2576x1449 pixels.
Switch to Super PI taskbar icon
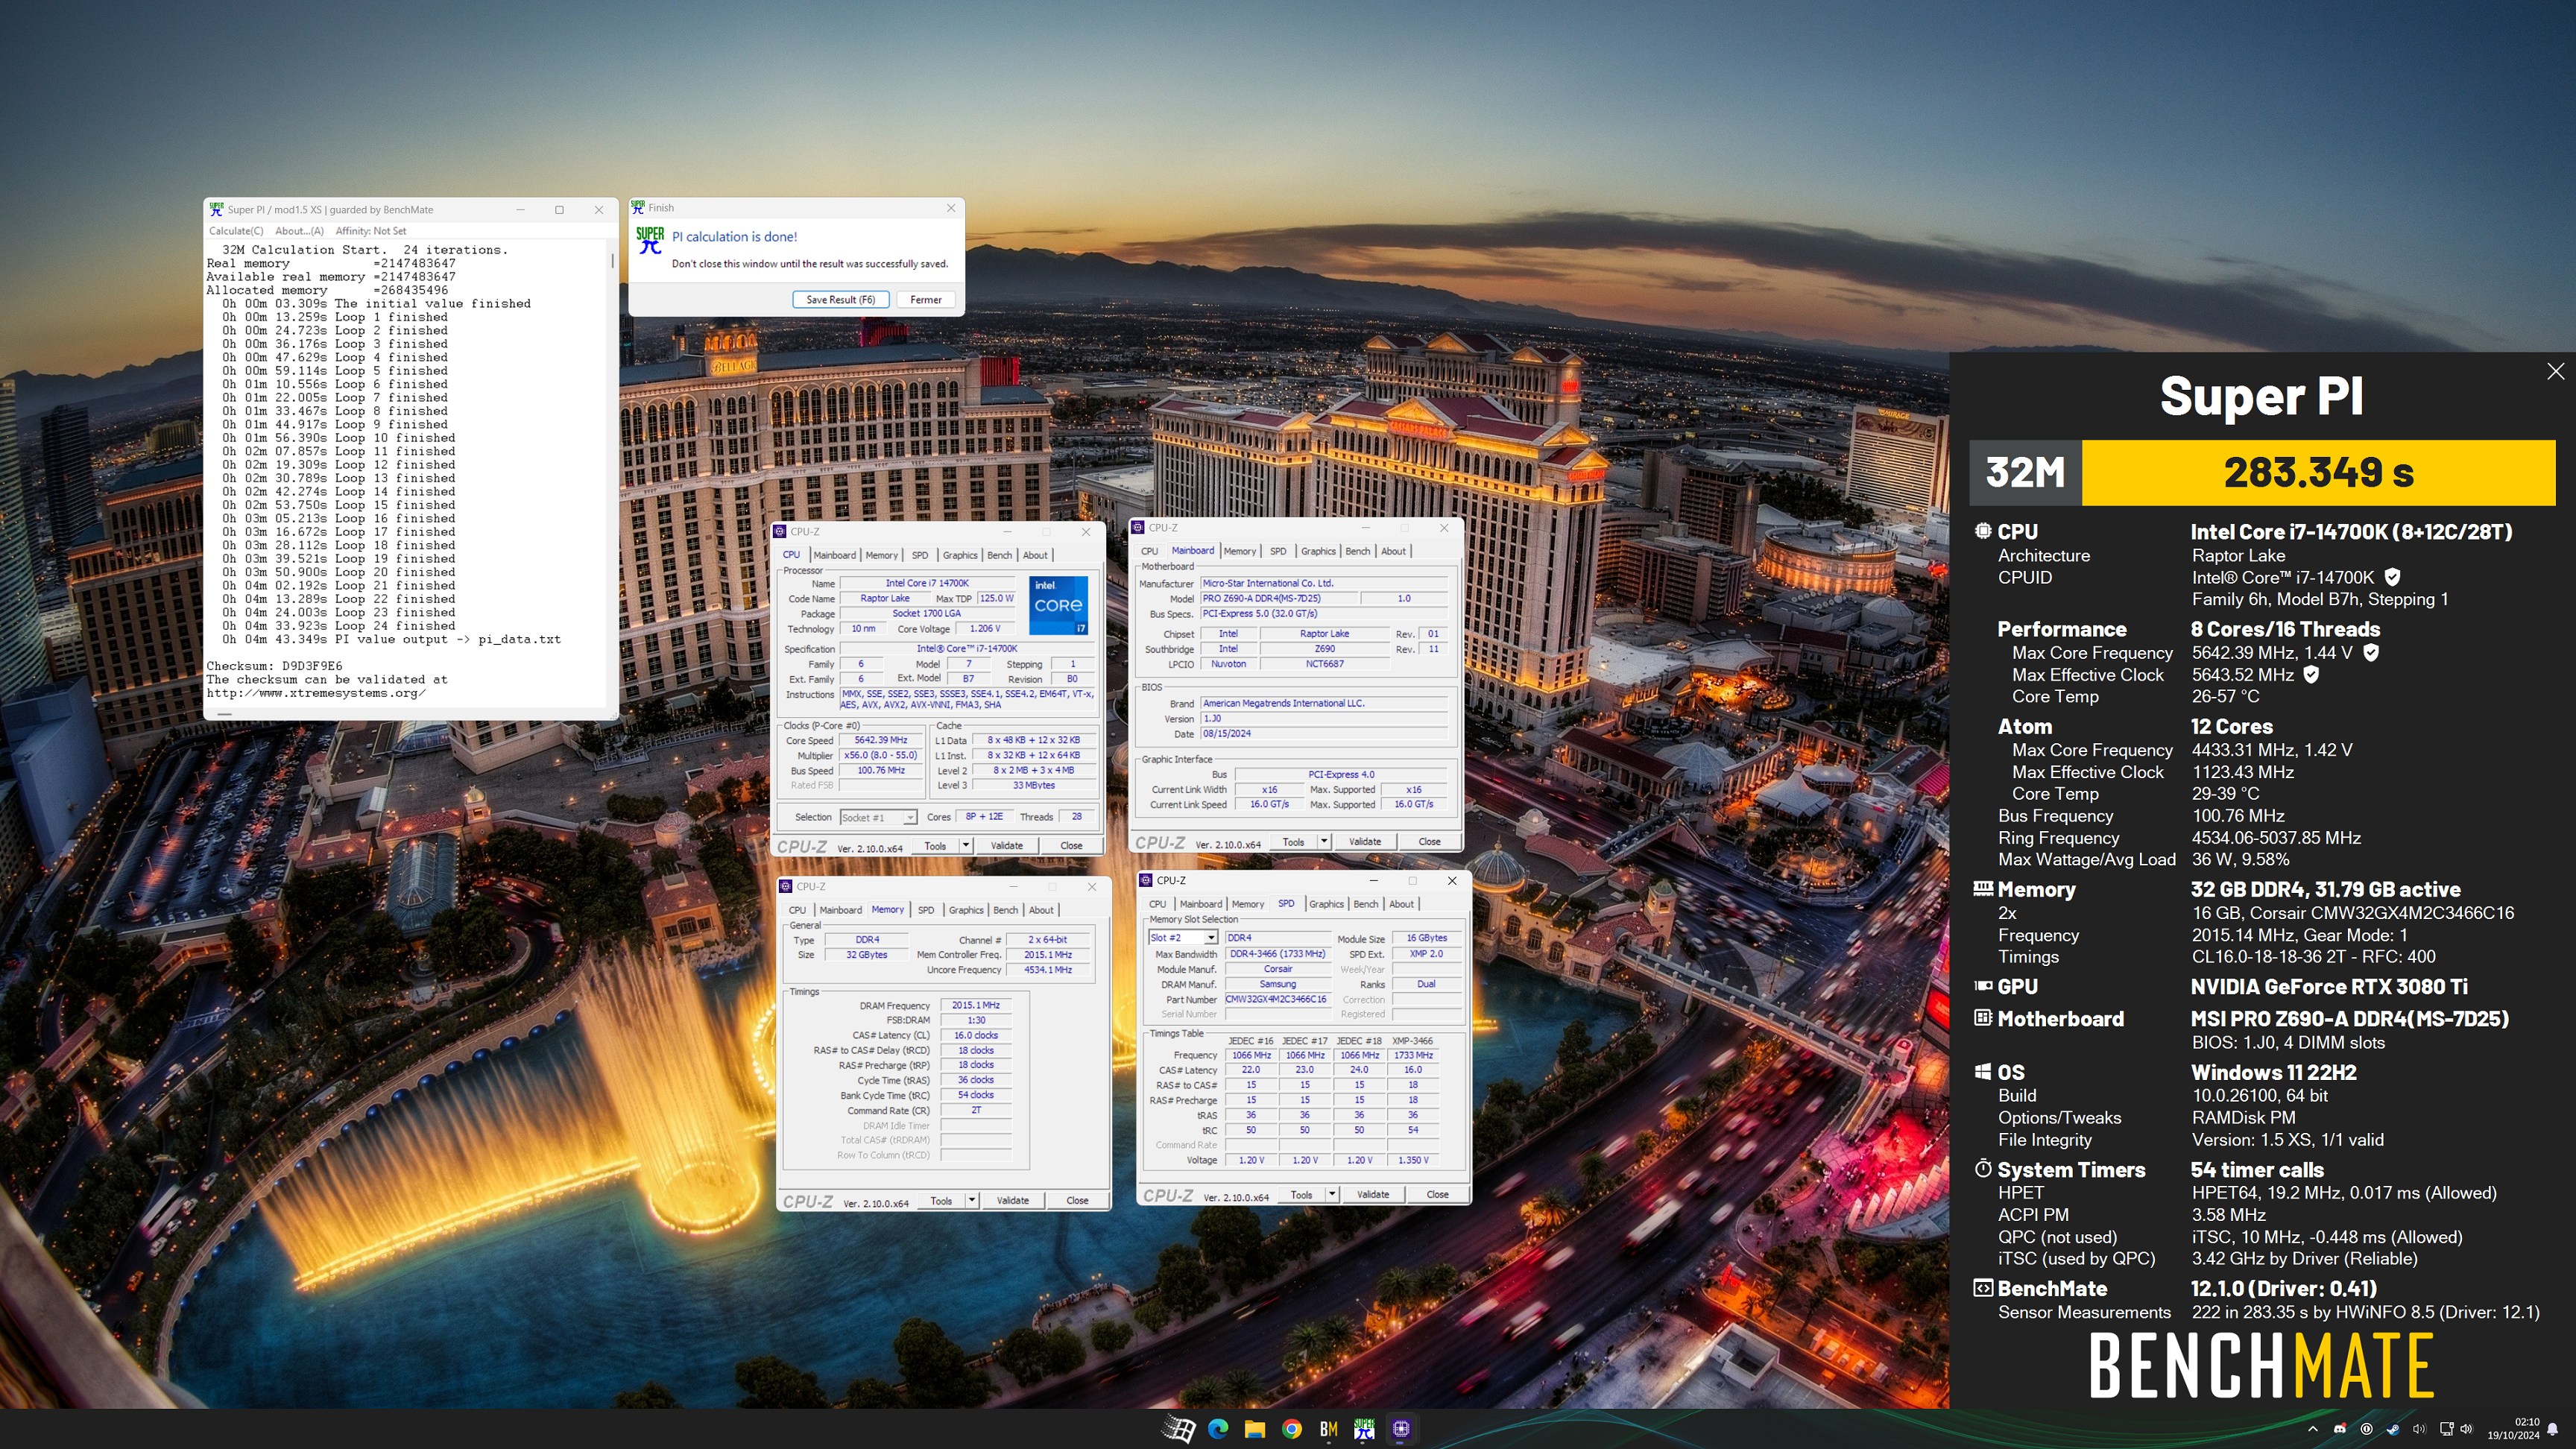(x=1364, y=1429)
